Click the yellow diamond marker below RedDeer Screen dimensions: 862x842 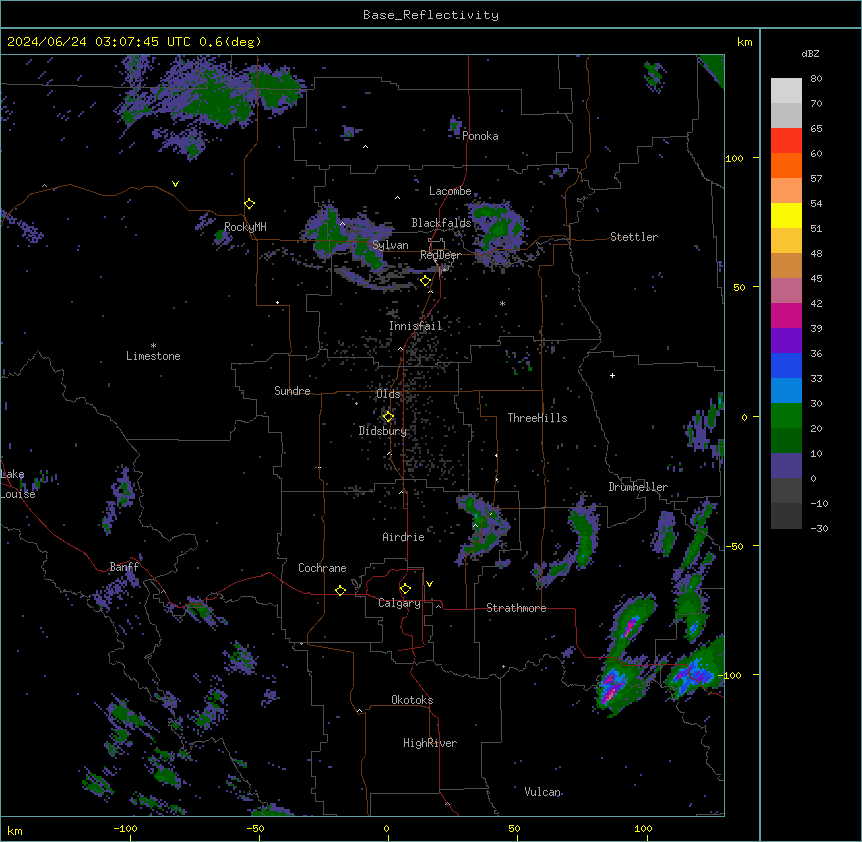tap(425, 281)
